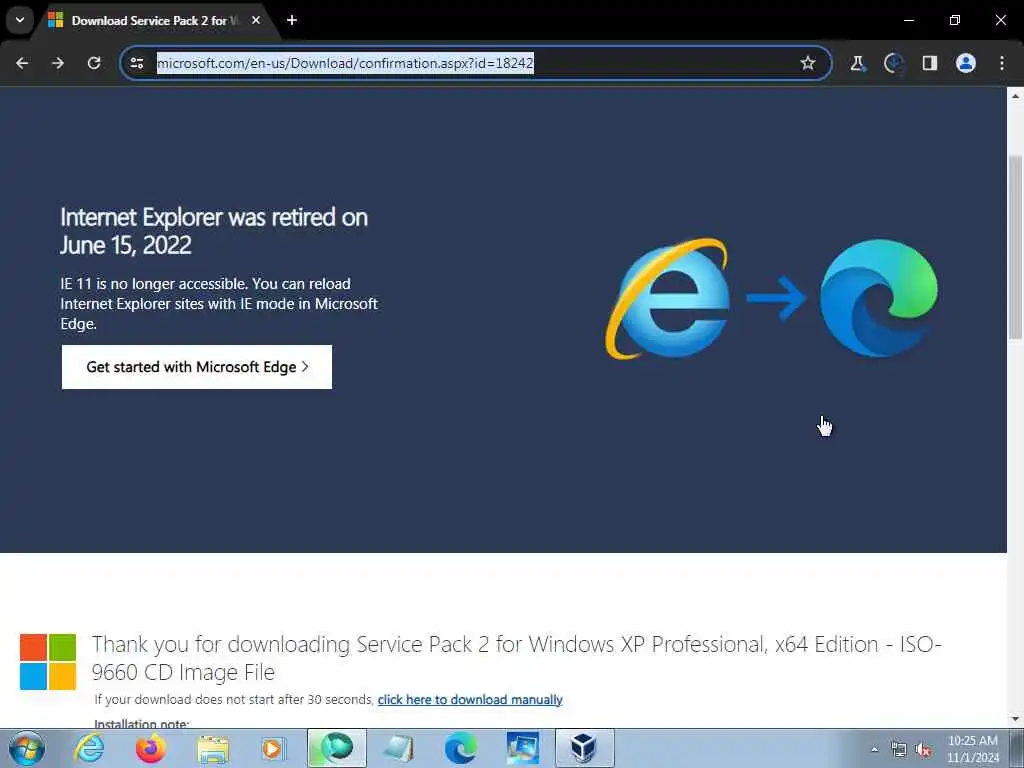Launch Internet Explorer from the taskbar

click(x=89, y=748)
